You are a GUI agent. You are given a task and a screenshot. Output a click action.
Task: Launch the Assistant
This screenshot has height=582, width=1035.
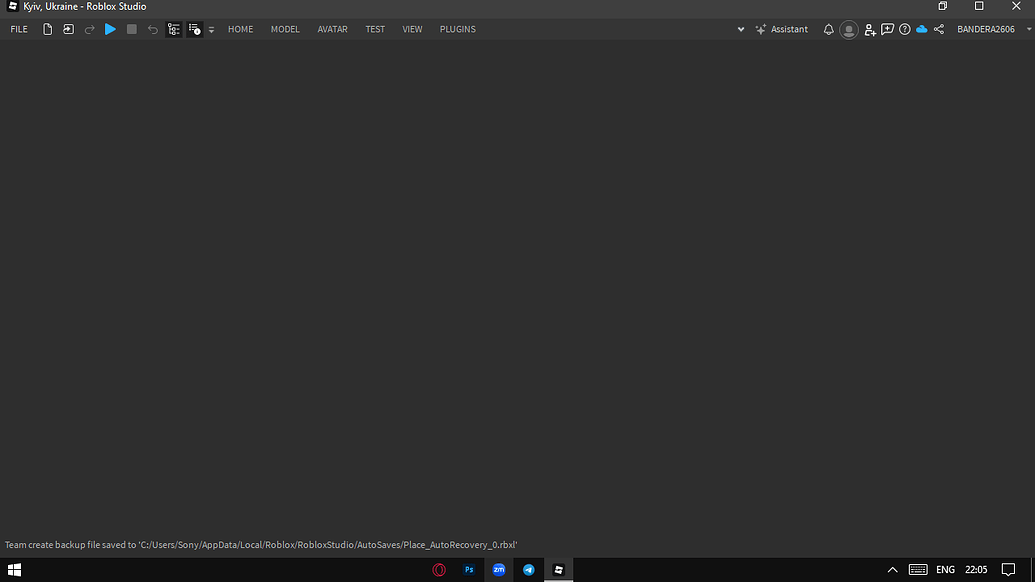(x=781, y=29)
